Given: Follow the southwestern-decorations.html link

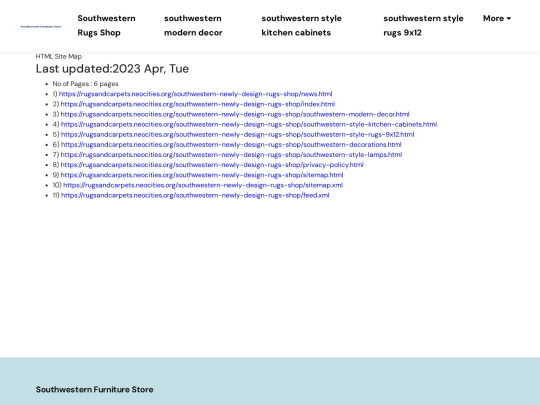Looking at the screenshot, I should (231, 145).
